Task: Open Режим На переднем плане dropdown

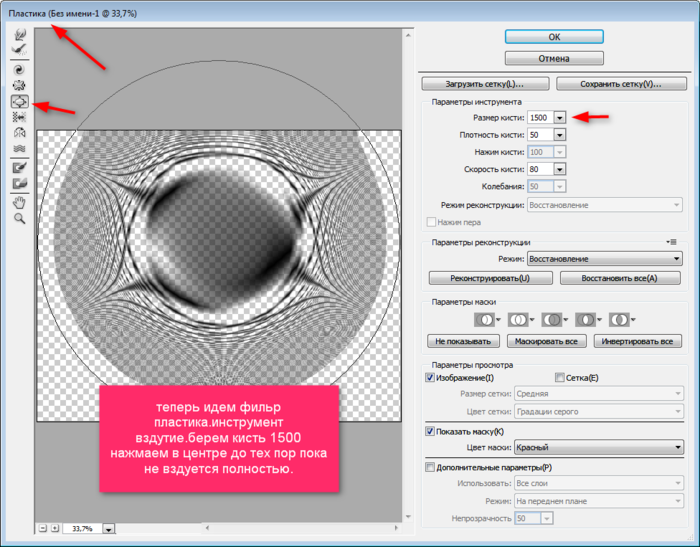Action: pos(599,501)
